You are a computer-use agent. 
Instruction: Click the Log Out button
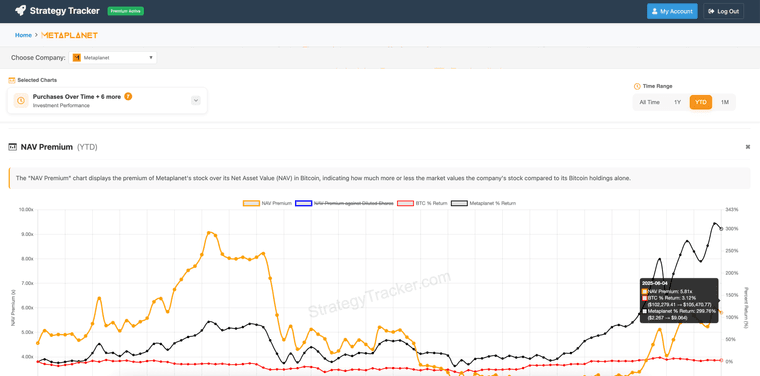tap(723, 11)
